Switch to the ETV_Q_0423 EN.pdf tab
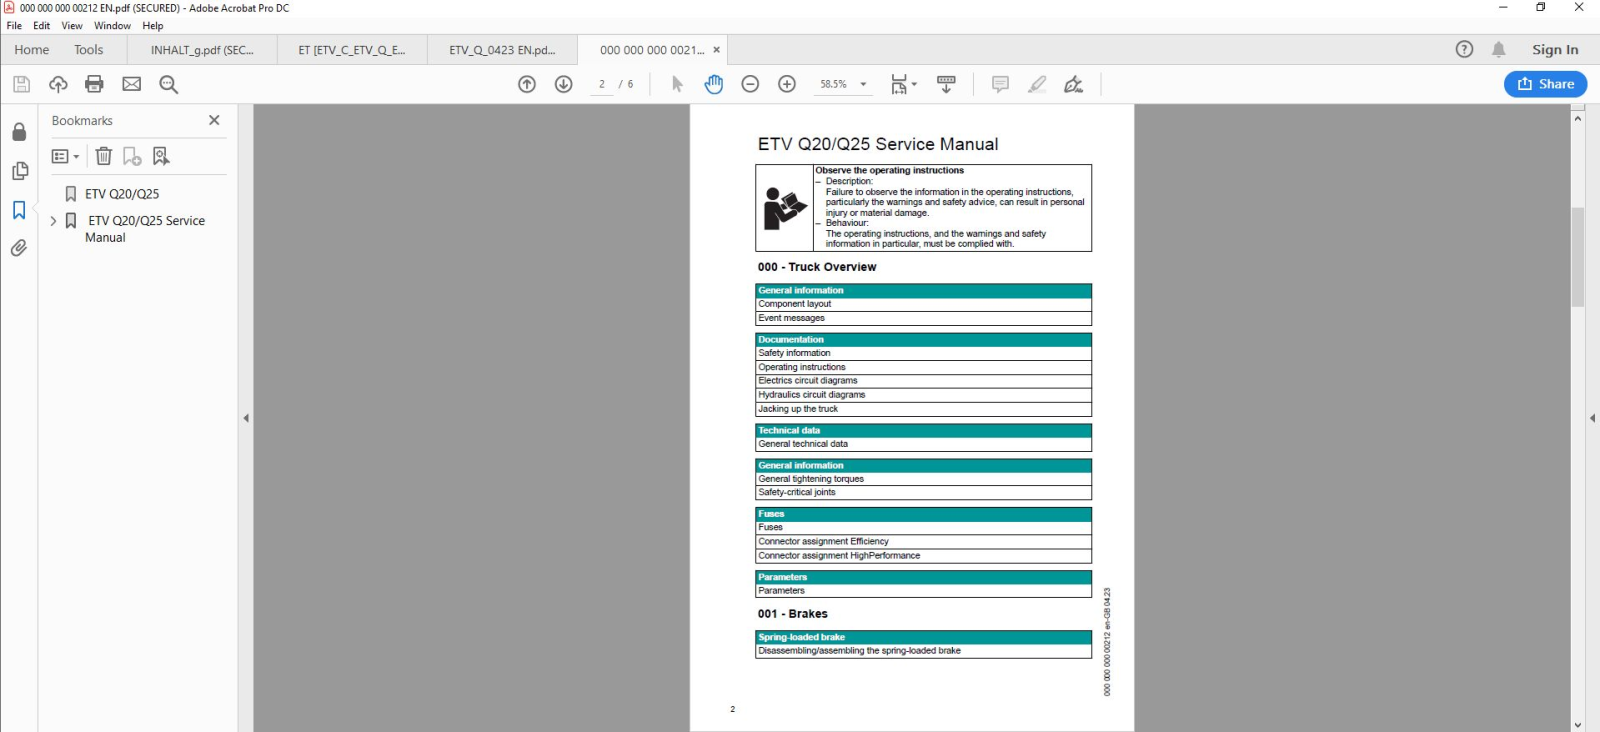Image resolution: width=1600 pixels, height=732 pixels. (502, 50)
